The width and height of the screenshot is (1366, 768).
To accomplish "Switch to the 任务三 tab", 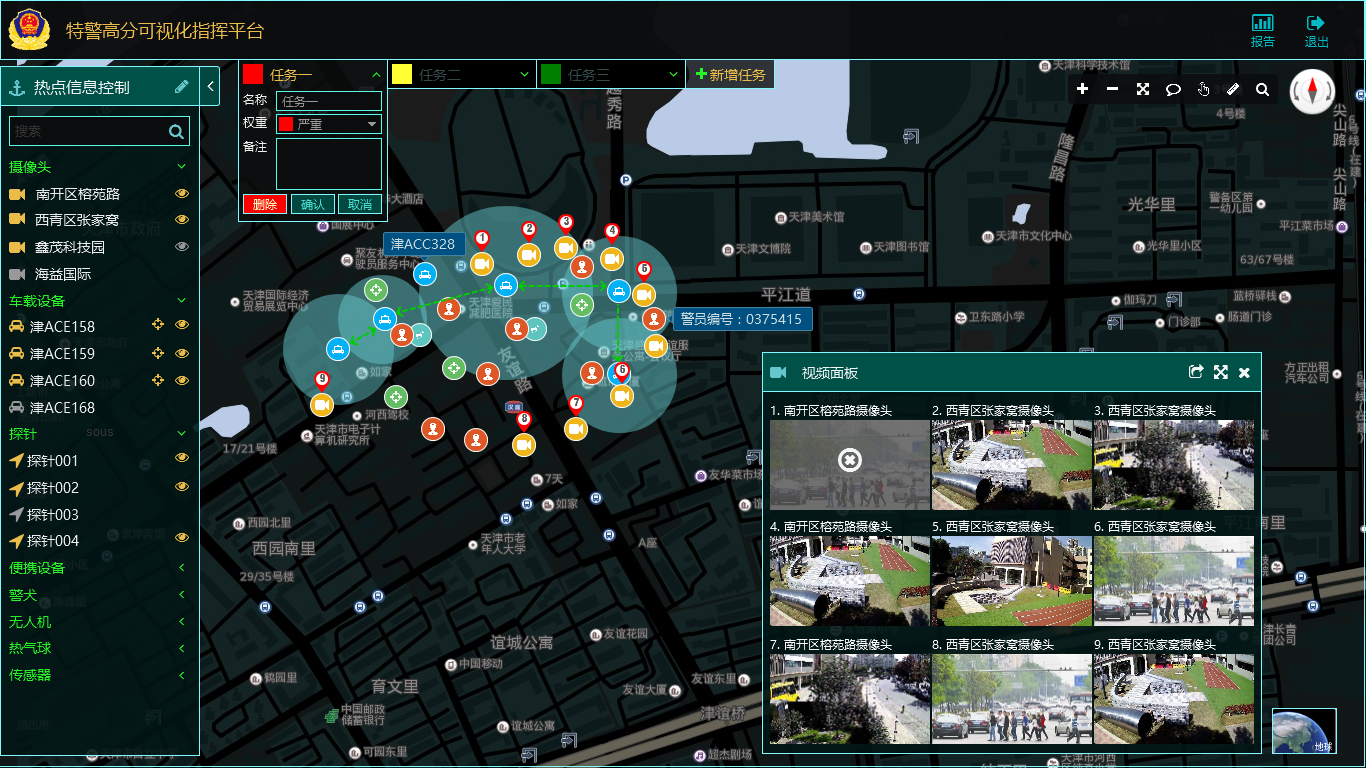I will pyautogui.click(x=610, y=74).
